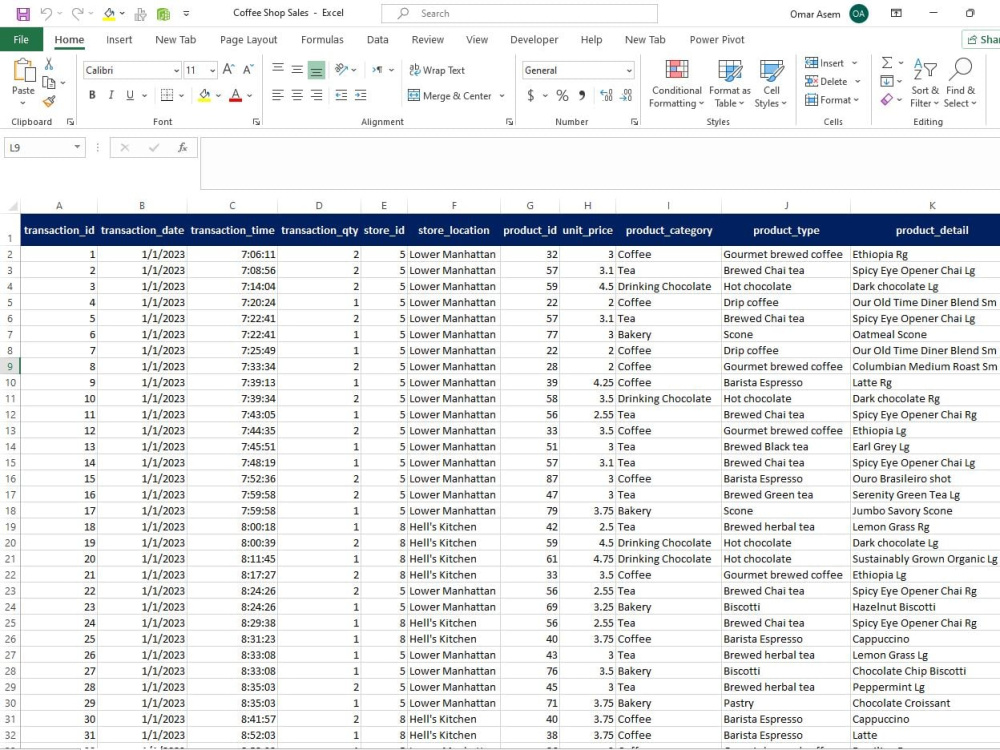This screenshot has width=1000, height=750.
Task: Click the Undo arrow icon
Action: 46,13
